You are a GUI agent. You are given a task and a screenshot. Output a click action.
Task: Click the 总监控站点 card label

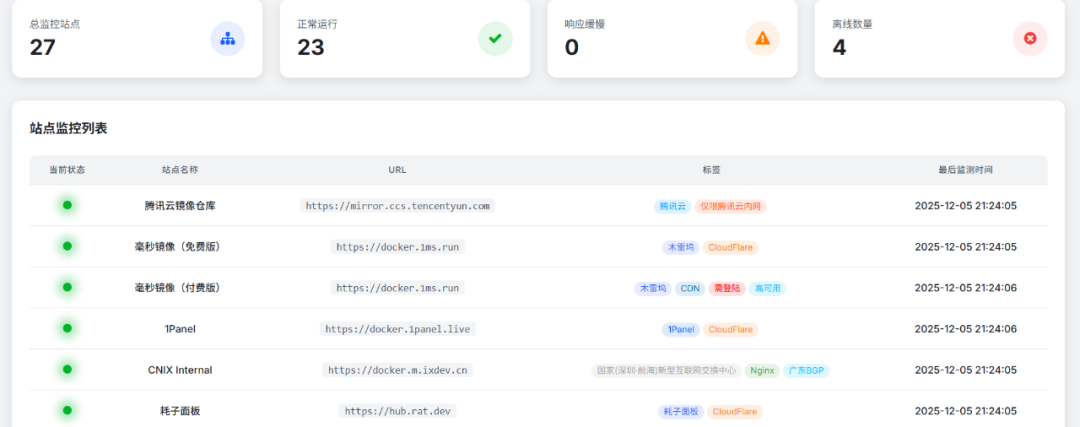coord(54,24)
